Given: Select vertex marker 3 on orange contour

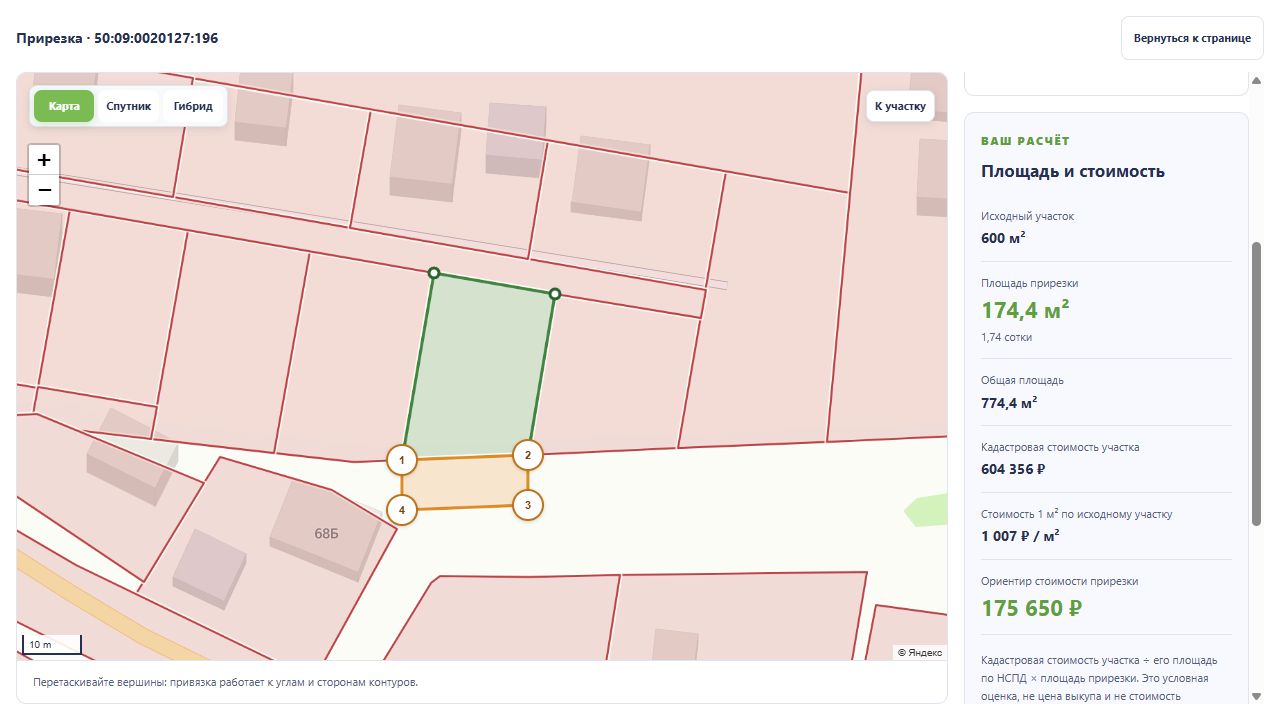Looking at the screenshot, I should [x=528, y=505].
